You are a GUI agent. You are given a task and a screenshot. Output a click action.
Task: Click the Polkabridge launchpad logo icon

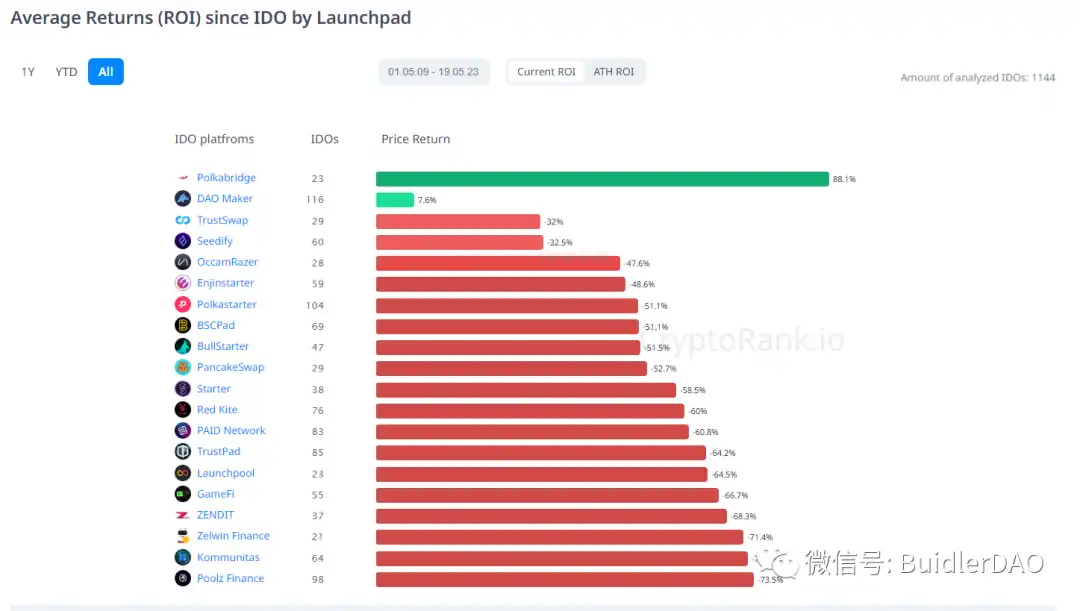183,177
